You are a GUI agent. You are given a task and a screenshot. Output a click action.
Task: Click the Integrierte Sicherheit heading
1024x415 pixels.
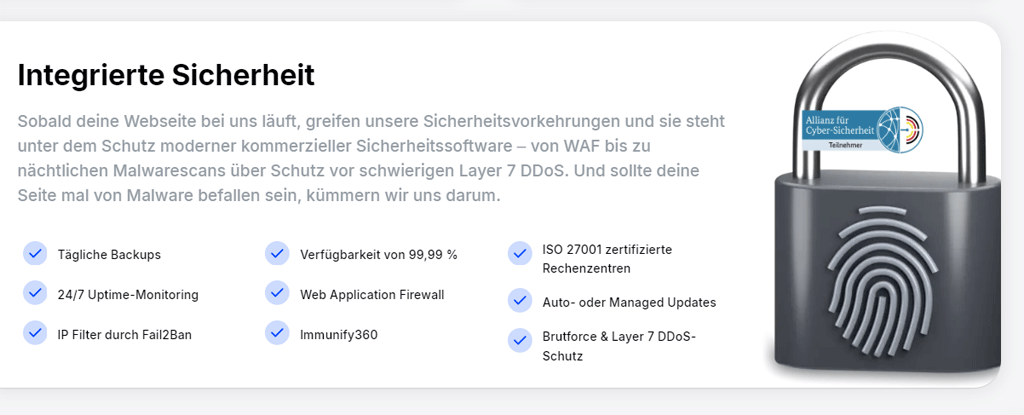(x=166, y=75)
